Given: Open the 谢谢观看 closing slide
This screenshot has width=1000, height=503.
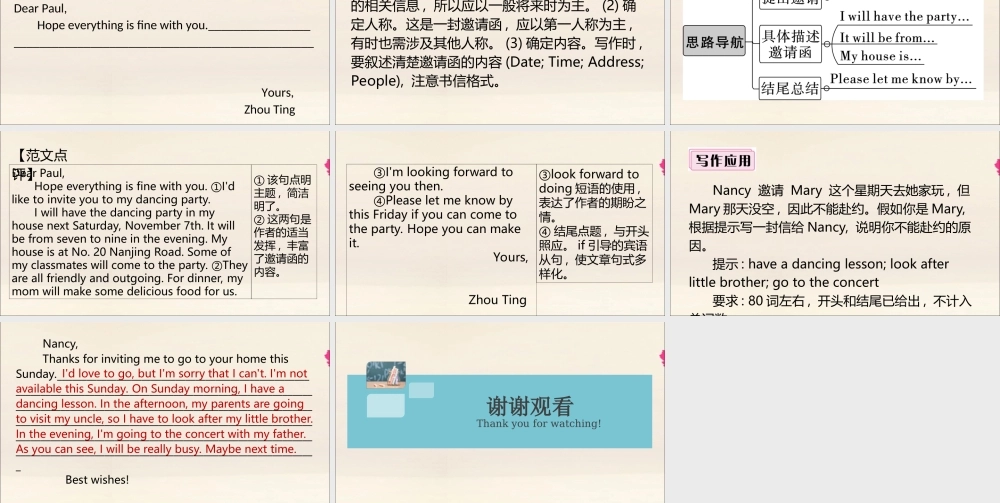Looking at the screenshot, I should [499, 412].
